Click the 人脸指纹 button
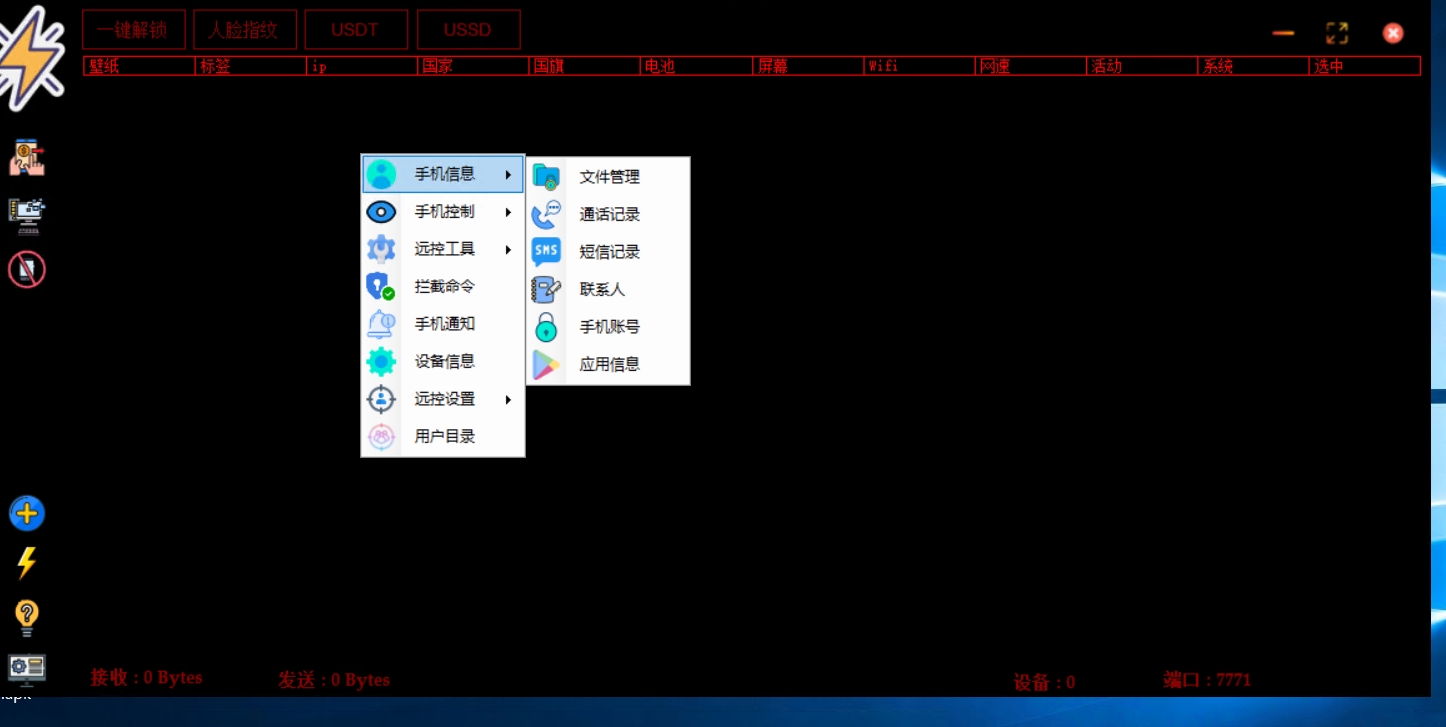Image resolution: width=1446 pixels, height=727 pixels. click(x=245, y=30)
